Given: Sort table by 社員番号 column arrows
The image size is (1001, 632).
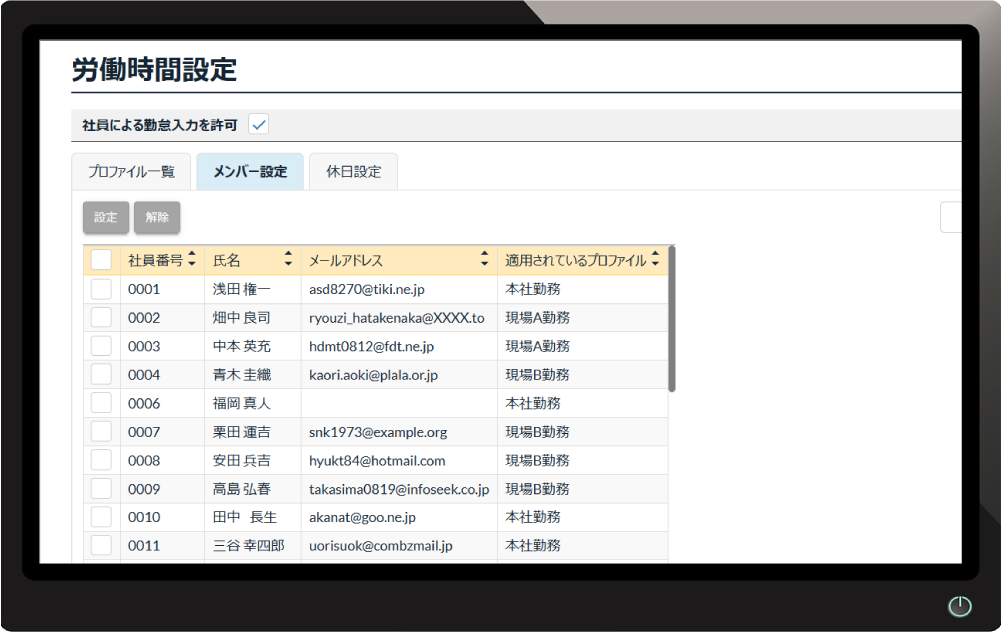Looking at the screenshot, I should (x=191, y=260).
